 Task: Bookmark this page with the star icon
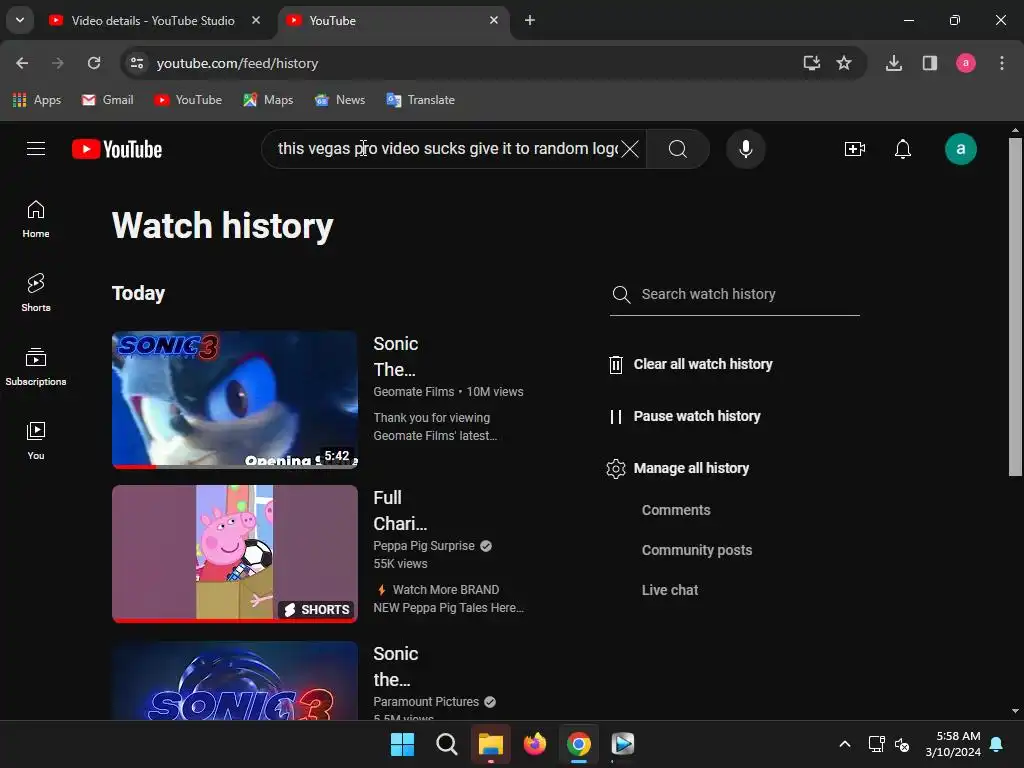[x=844, y=63]
